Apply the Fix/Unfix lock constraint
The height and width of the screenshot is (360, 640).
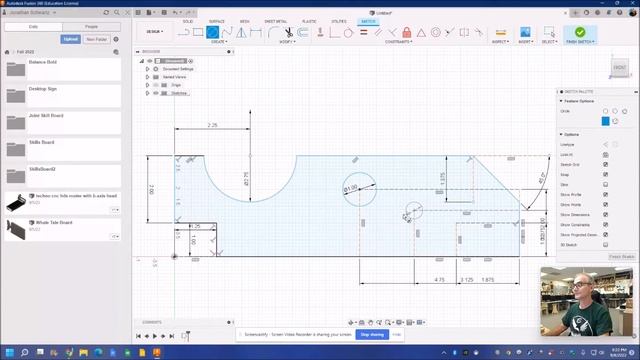[x=407, y=32]
